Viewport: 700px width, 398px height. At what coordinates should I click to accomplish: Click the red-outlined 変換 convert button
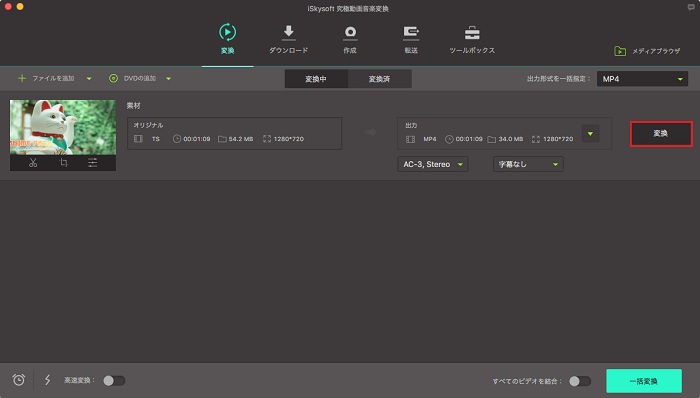click(661, 133)
